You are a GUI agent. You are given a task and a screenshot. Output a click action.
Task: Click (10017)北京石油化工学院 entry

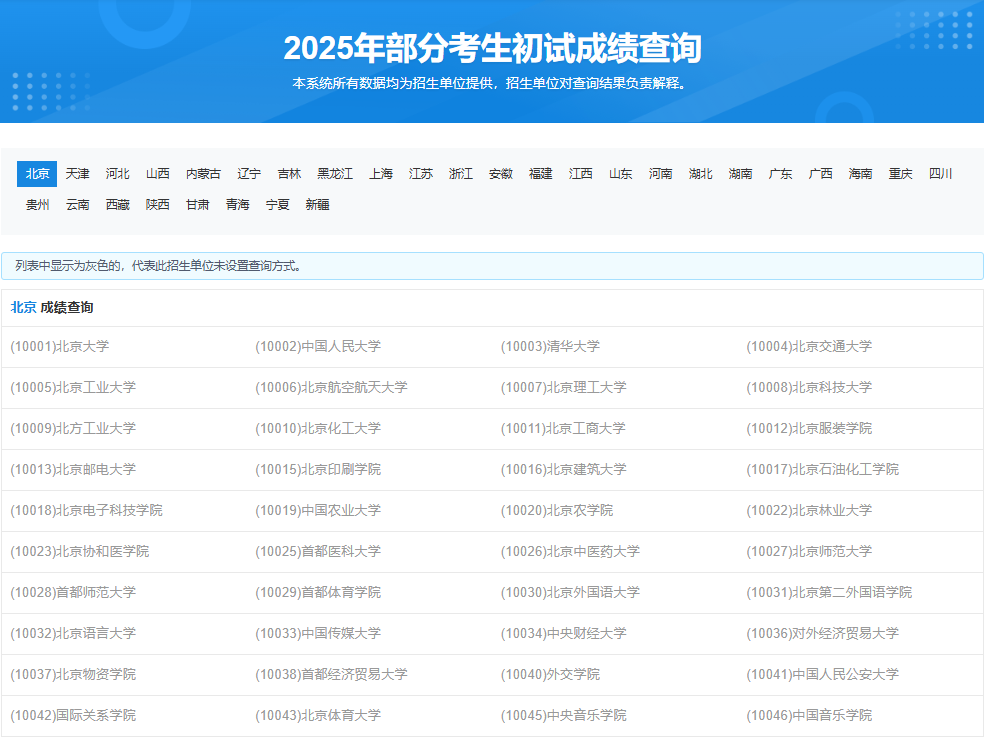[x=822, y=470]
